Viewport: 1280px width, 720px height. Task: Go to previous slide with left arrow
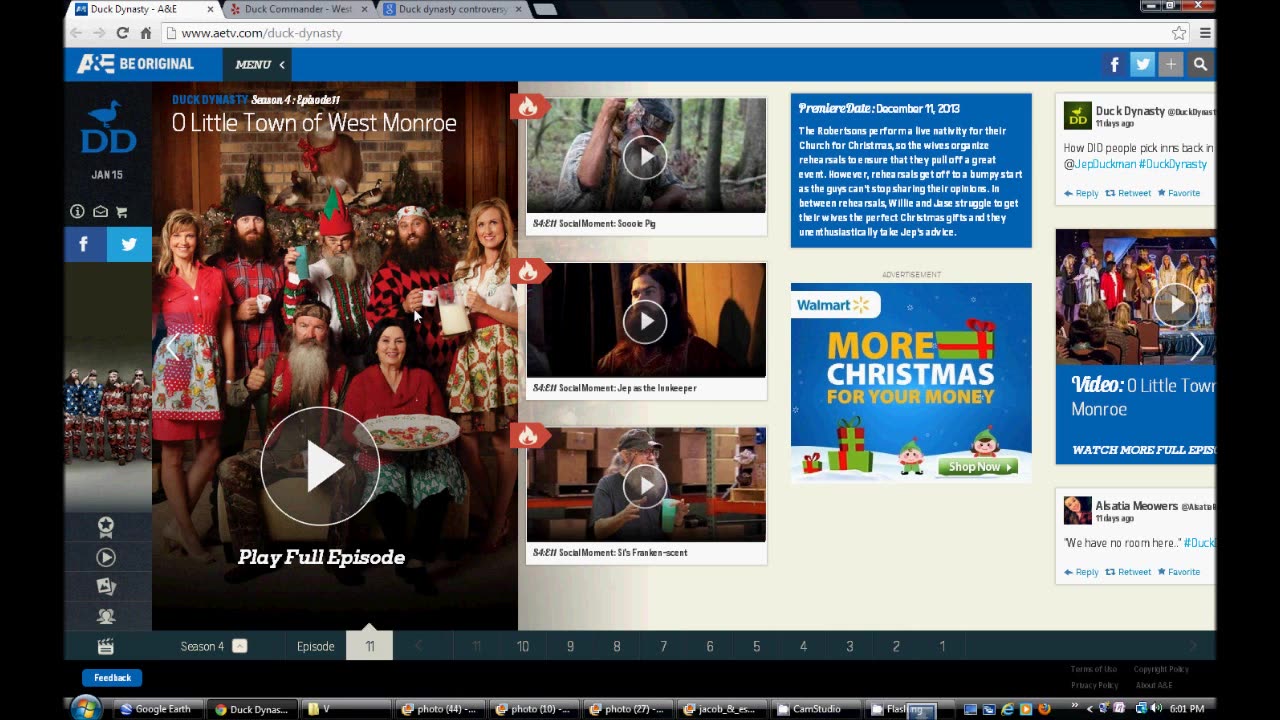pos(172,347)
